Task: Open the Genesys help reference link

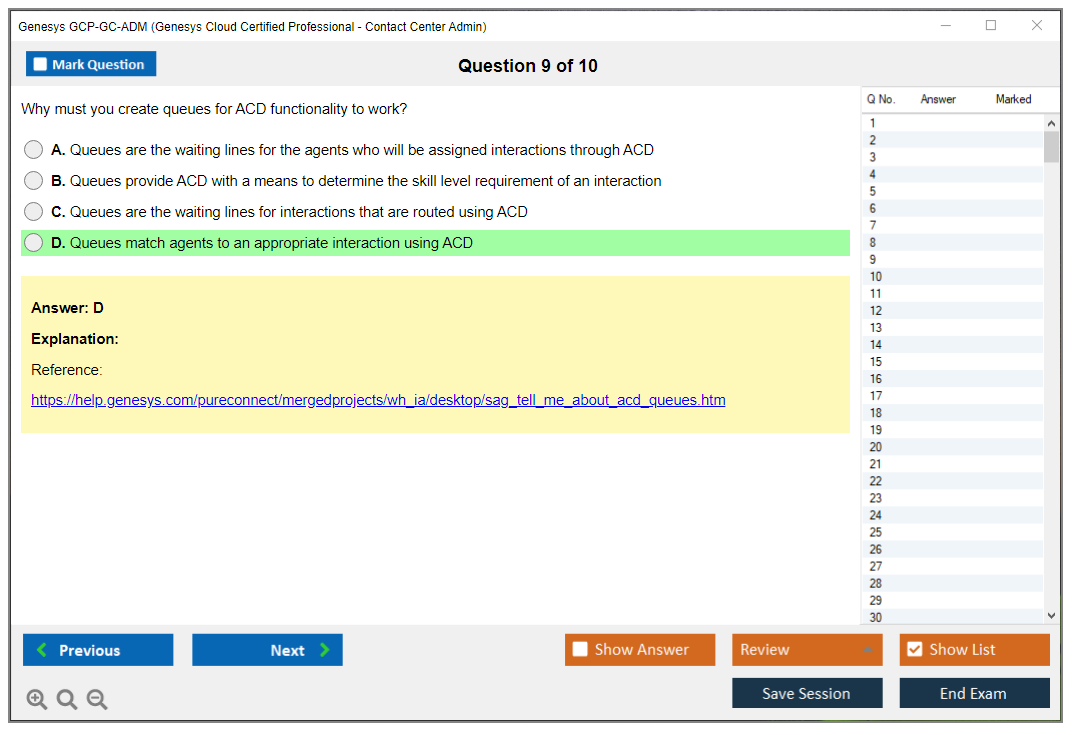Action: click(378, 400)
